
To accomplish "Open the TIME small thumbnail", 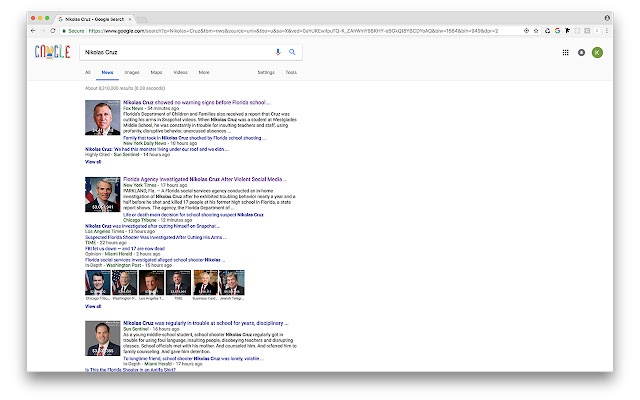I will pos(178,282).
